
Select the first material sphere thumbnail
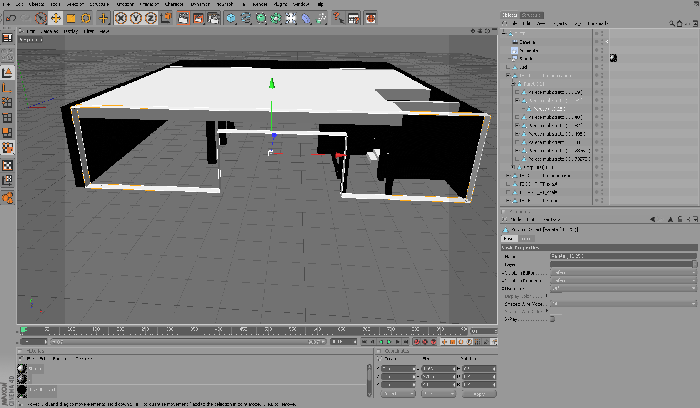pos(22,369)
